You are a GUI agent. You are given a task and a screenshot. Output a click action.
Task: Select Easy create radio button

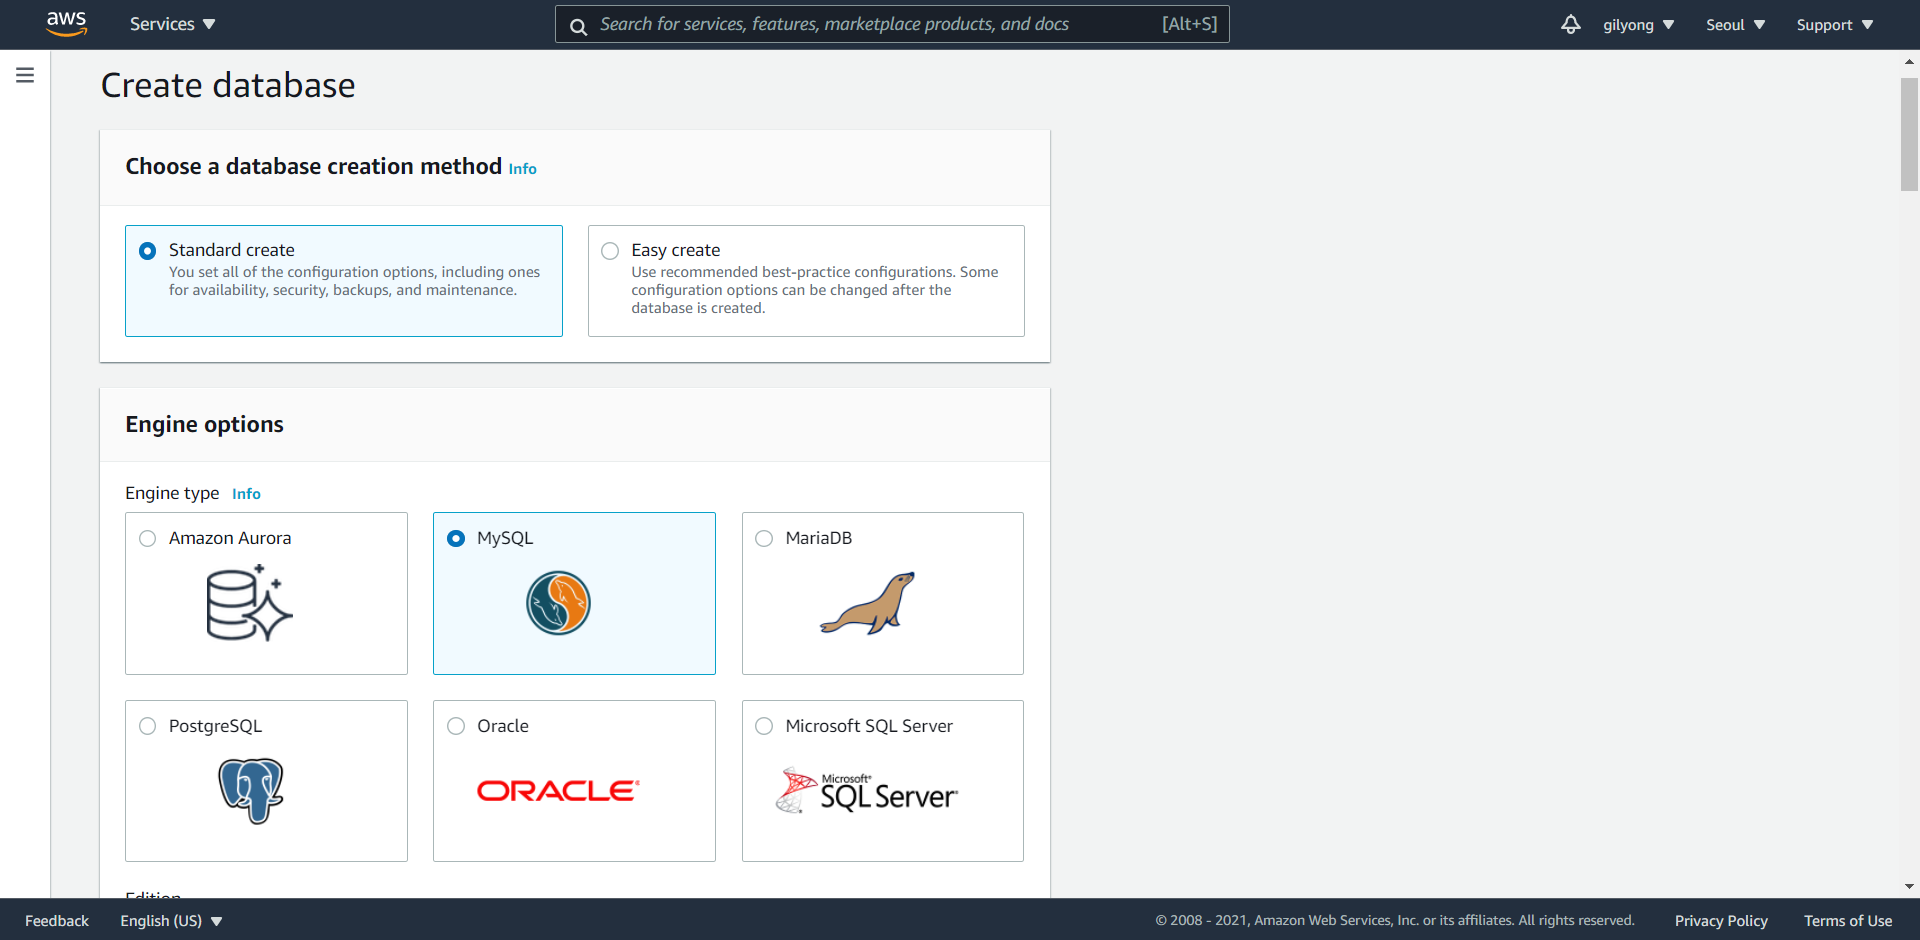tap(610, 251)
